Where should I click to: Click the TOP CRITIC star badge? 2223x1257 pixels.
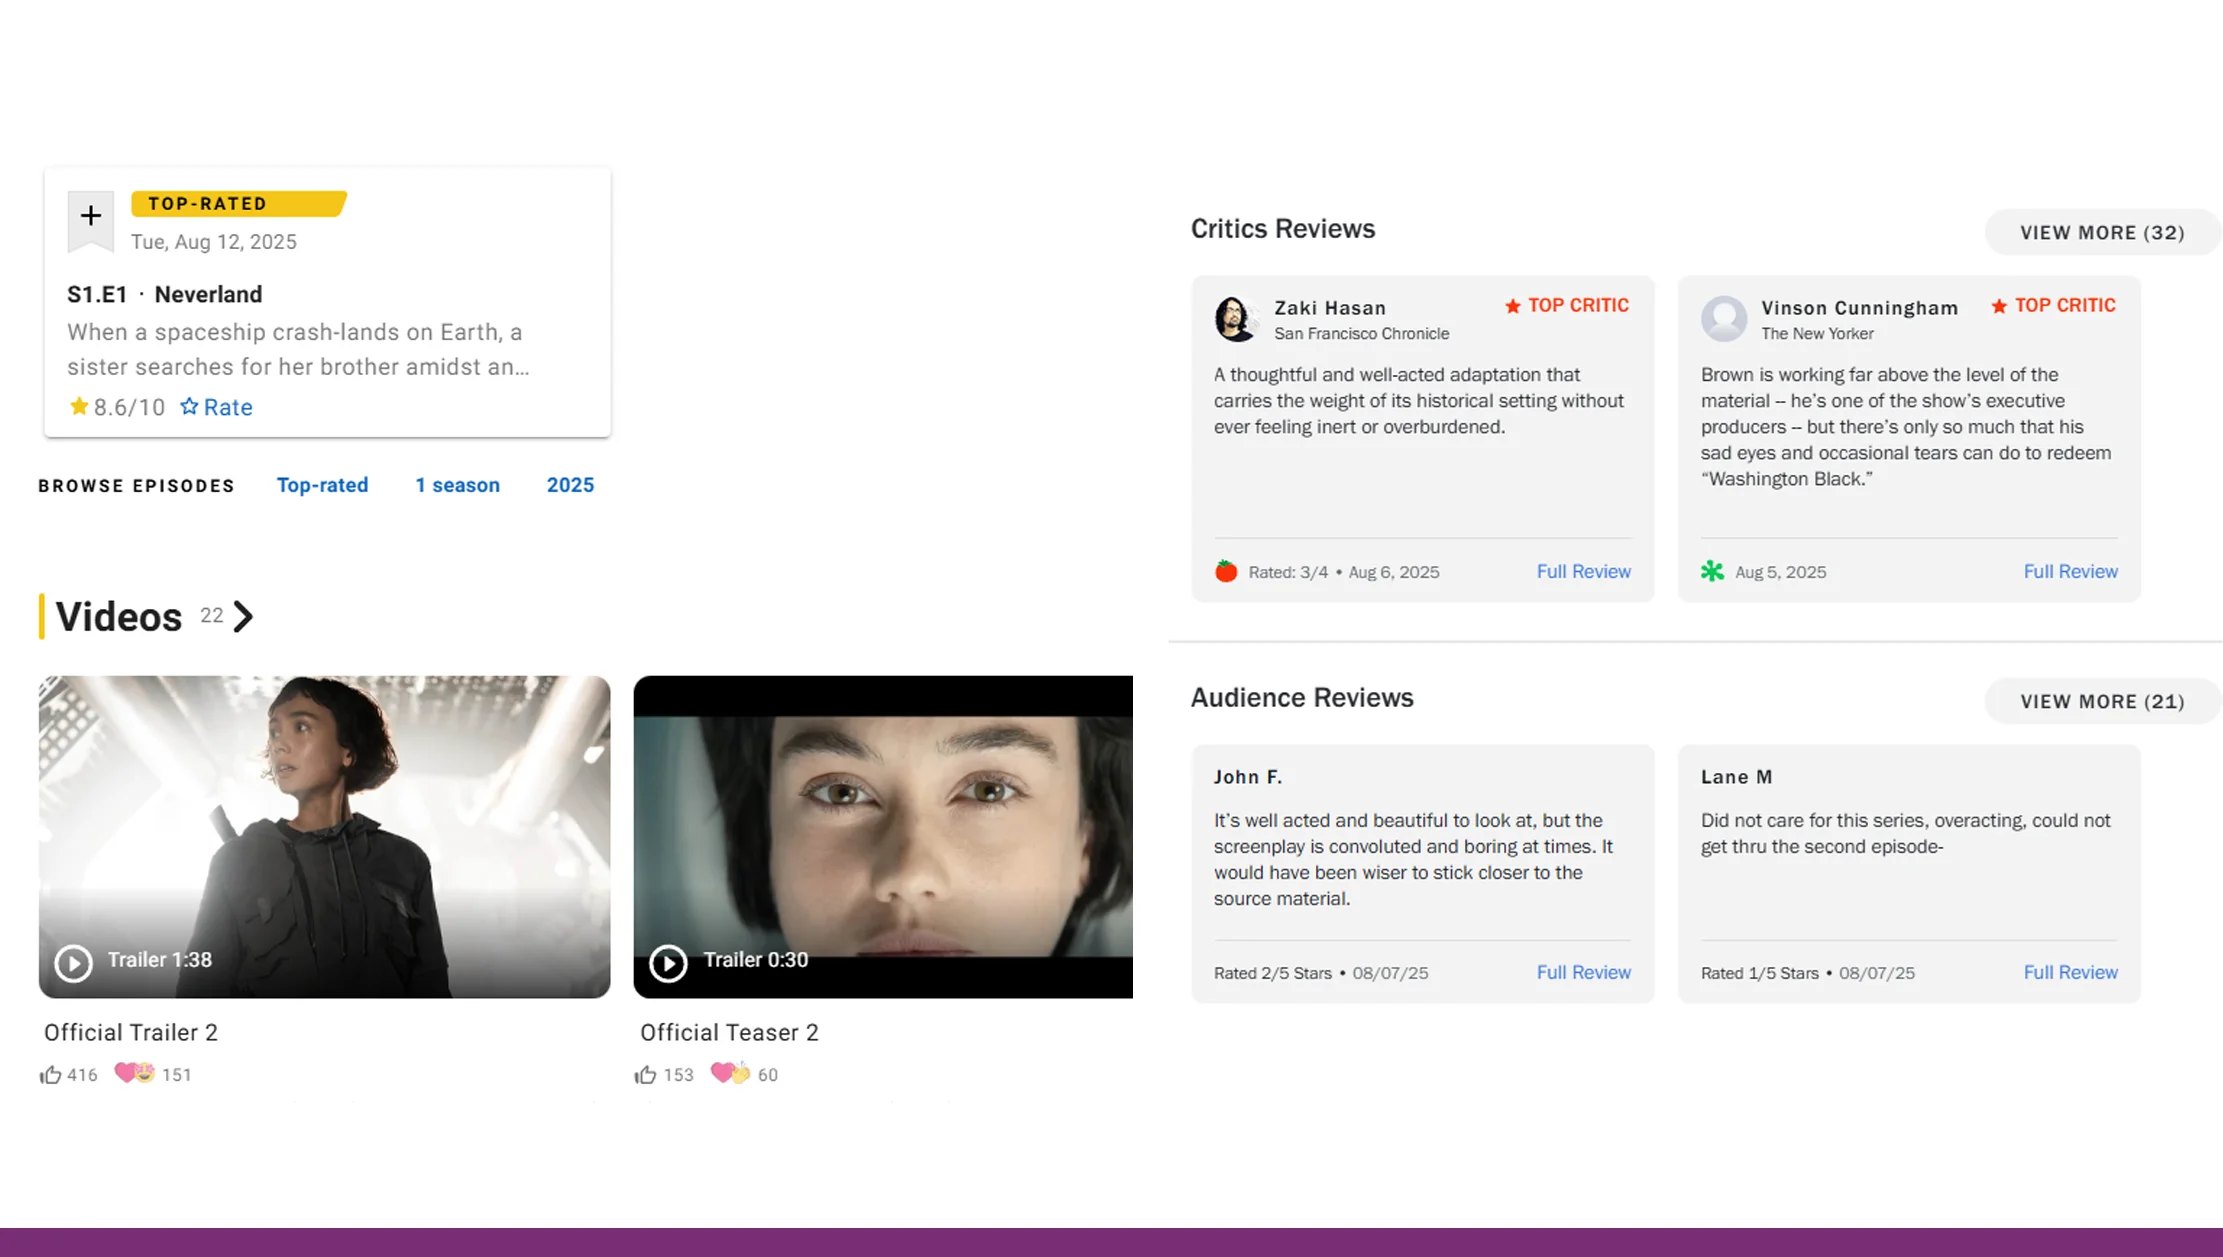[x=1512, y=305]
